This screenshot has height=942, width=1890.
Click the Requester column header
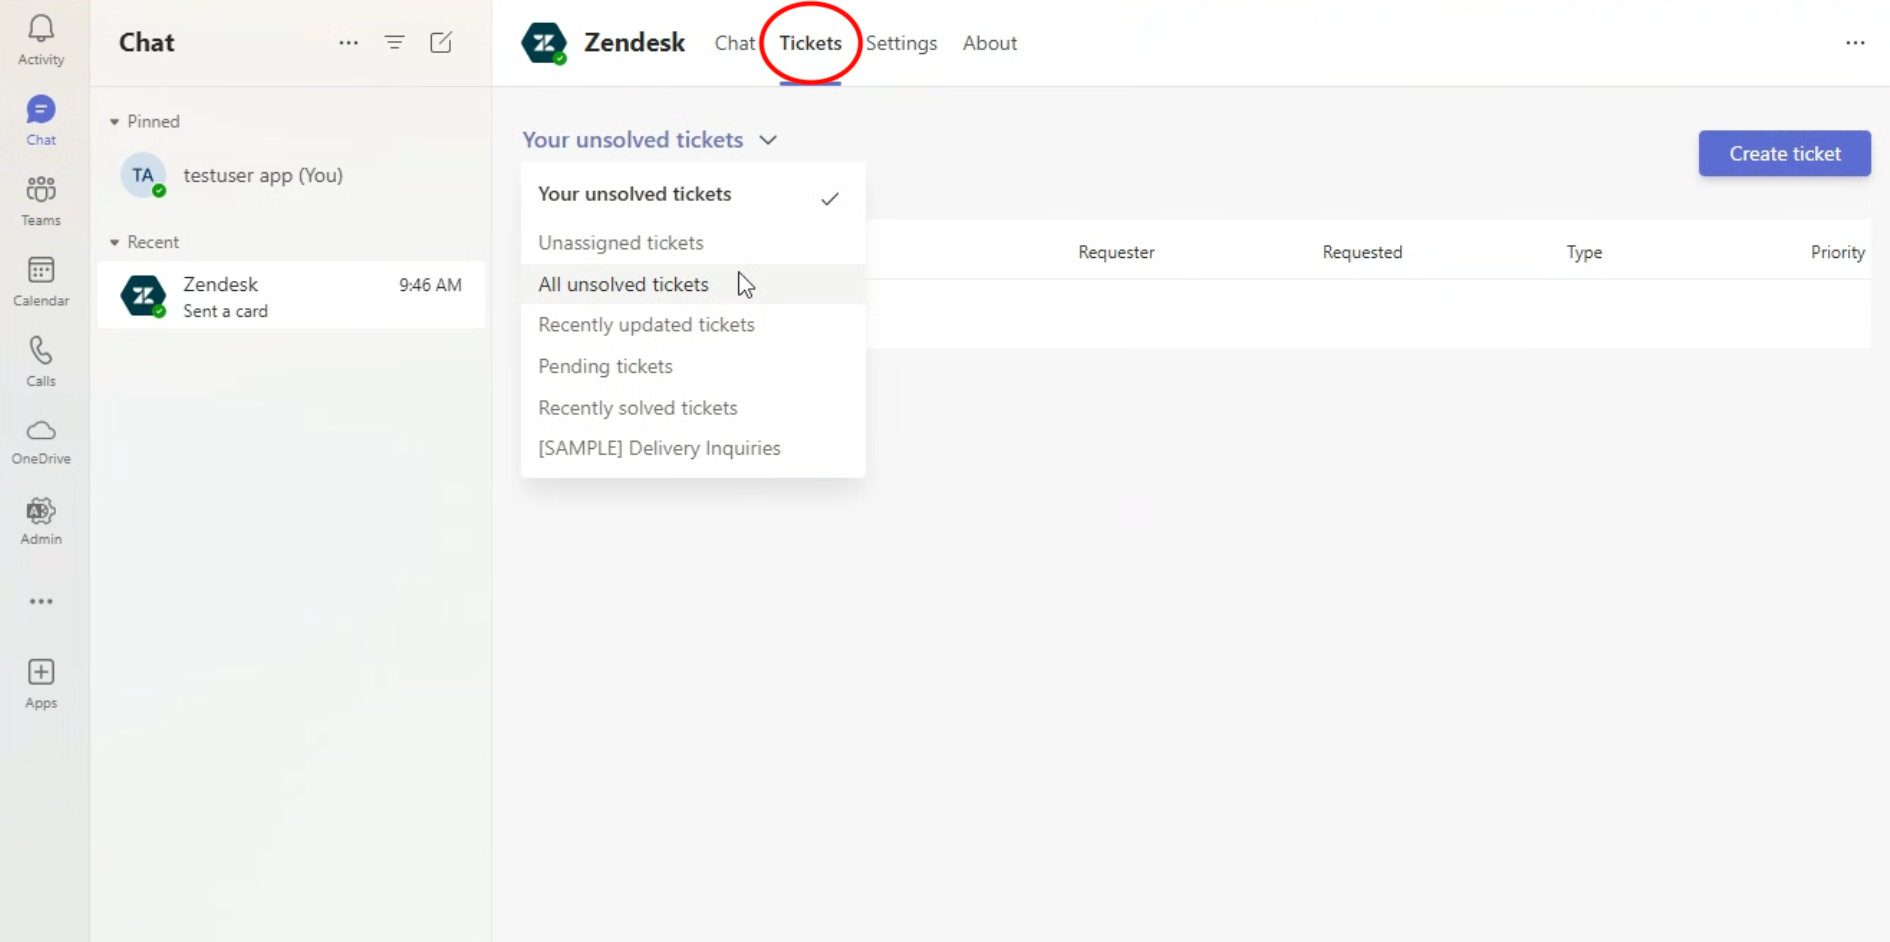(x=1116, y=252)
